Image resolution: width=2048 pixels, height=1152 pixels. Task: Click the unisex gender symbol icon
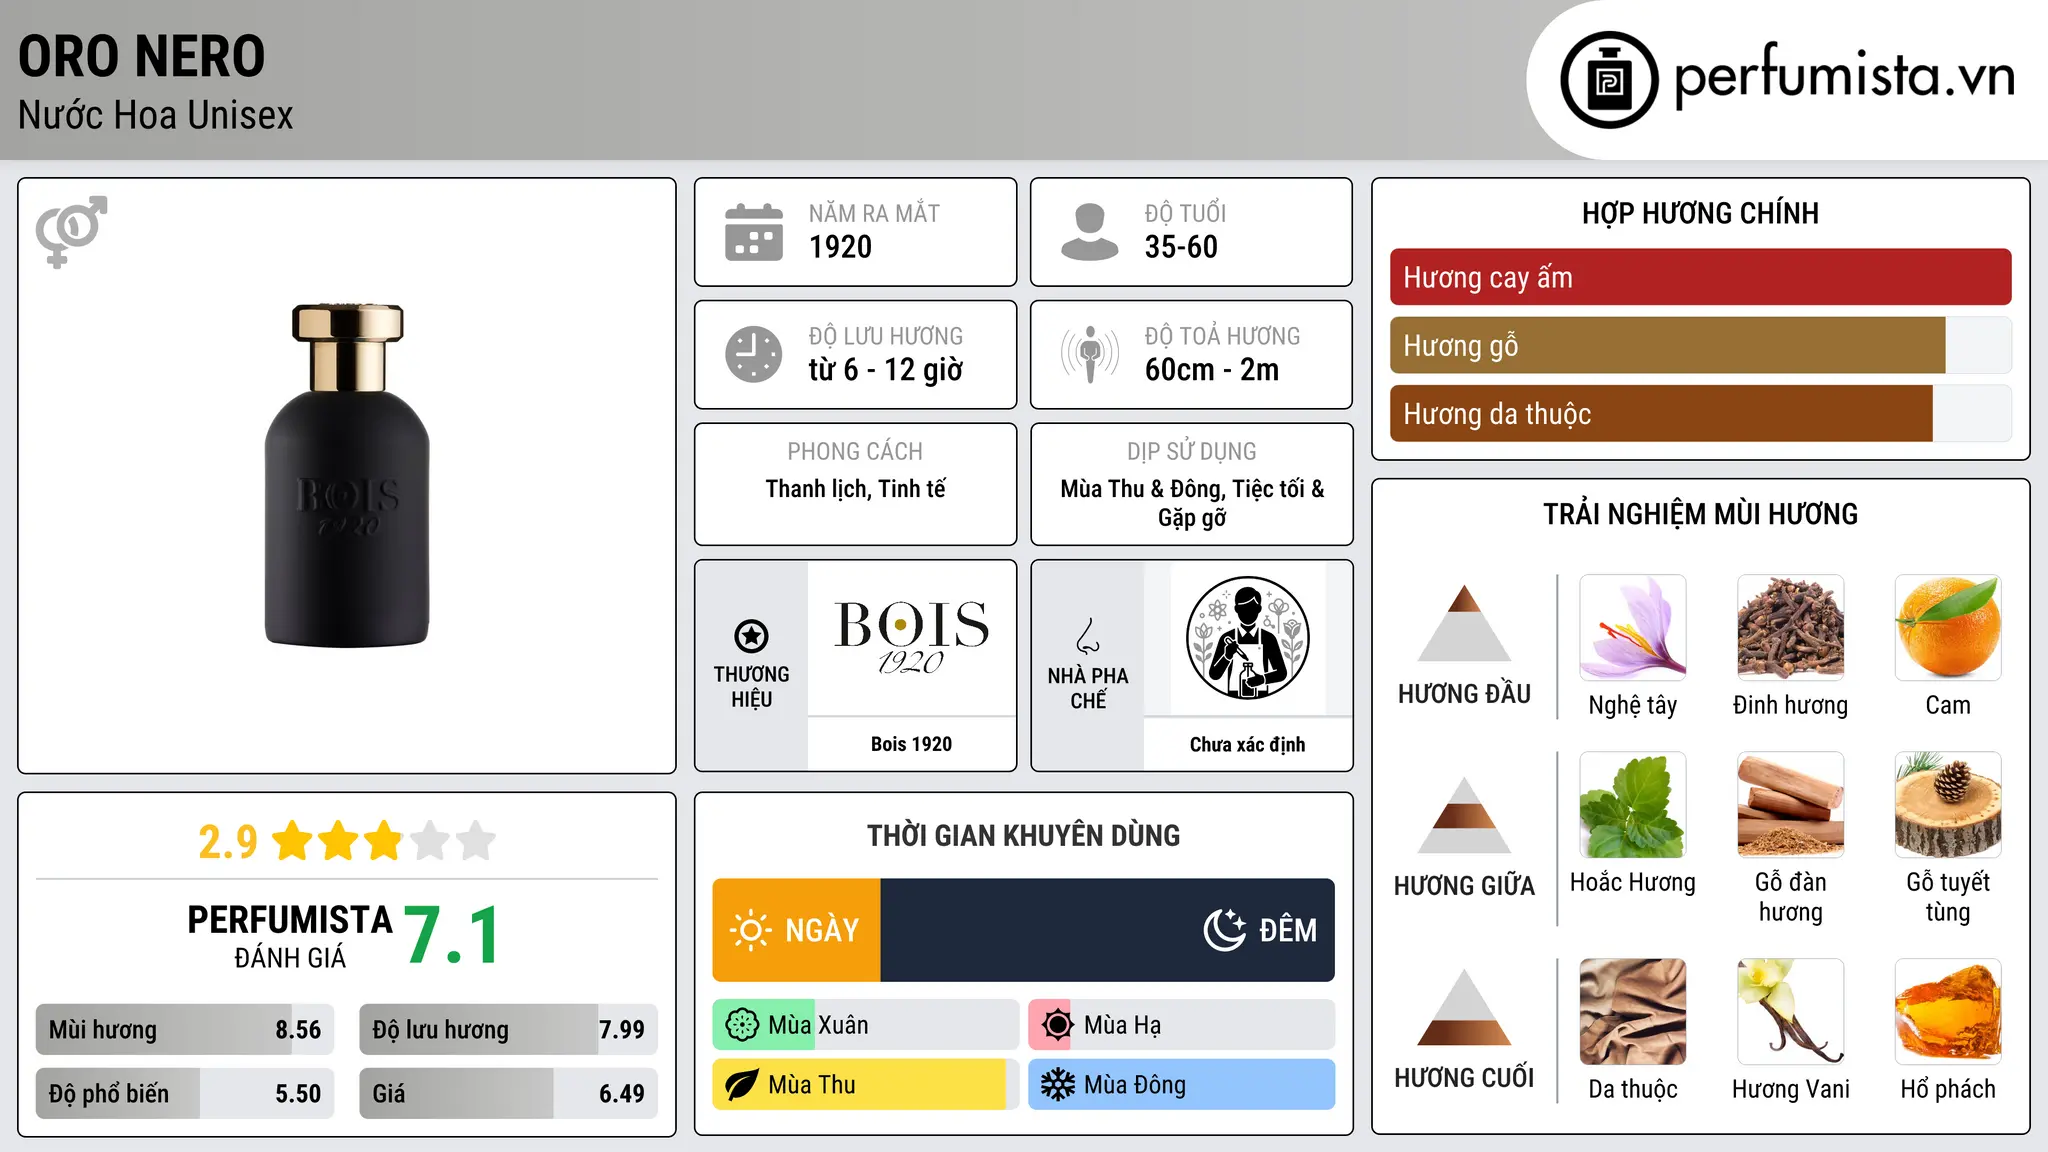tap(71, 231)
